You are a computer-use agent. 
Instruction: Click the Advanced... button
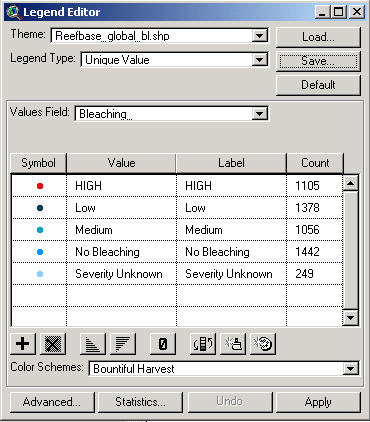52,402
